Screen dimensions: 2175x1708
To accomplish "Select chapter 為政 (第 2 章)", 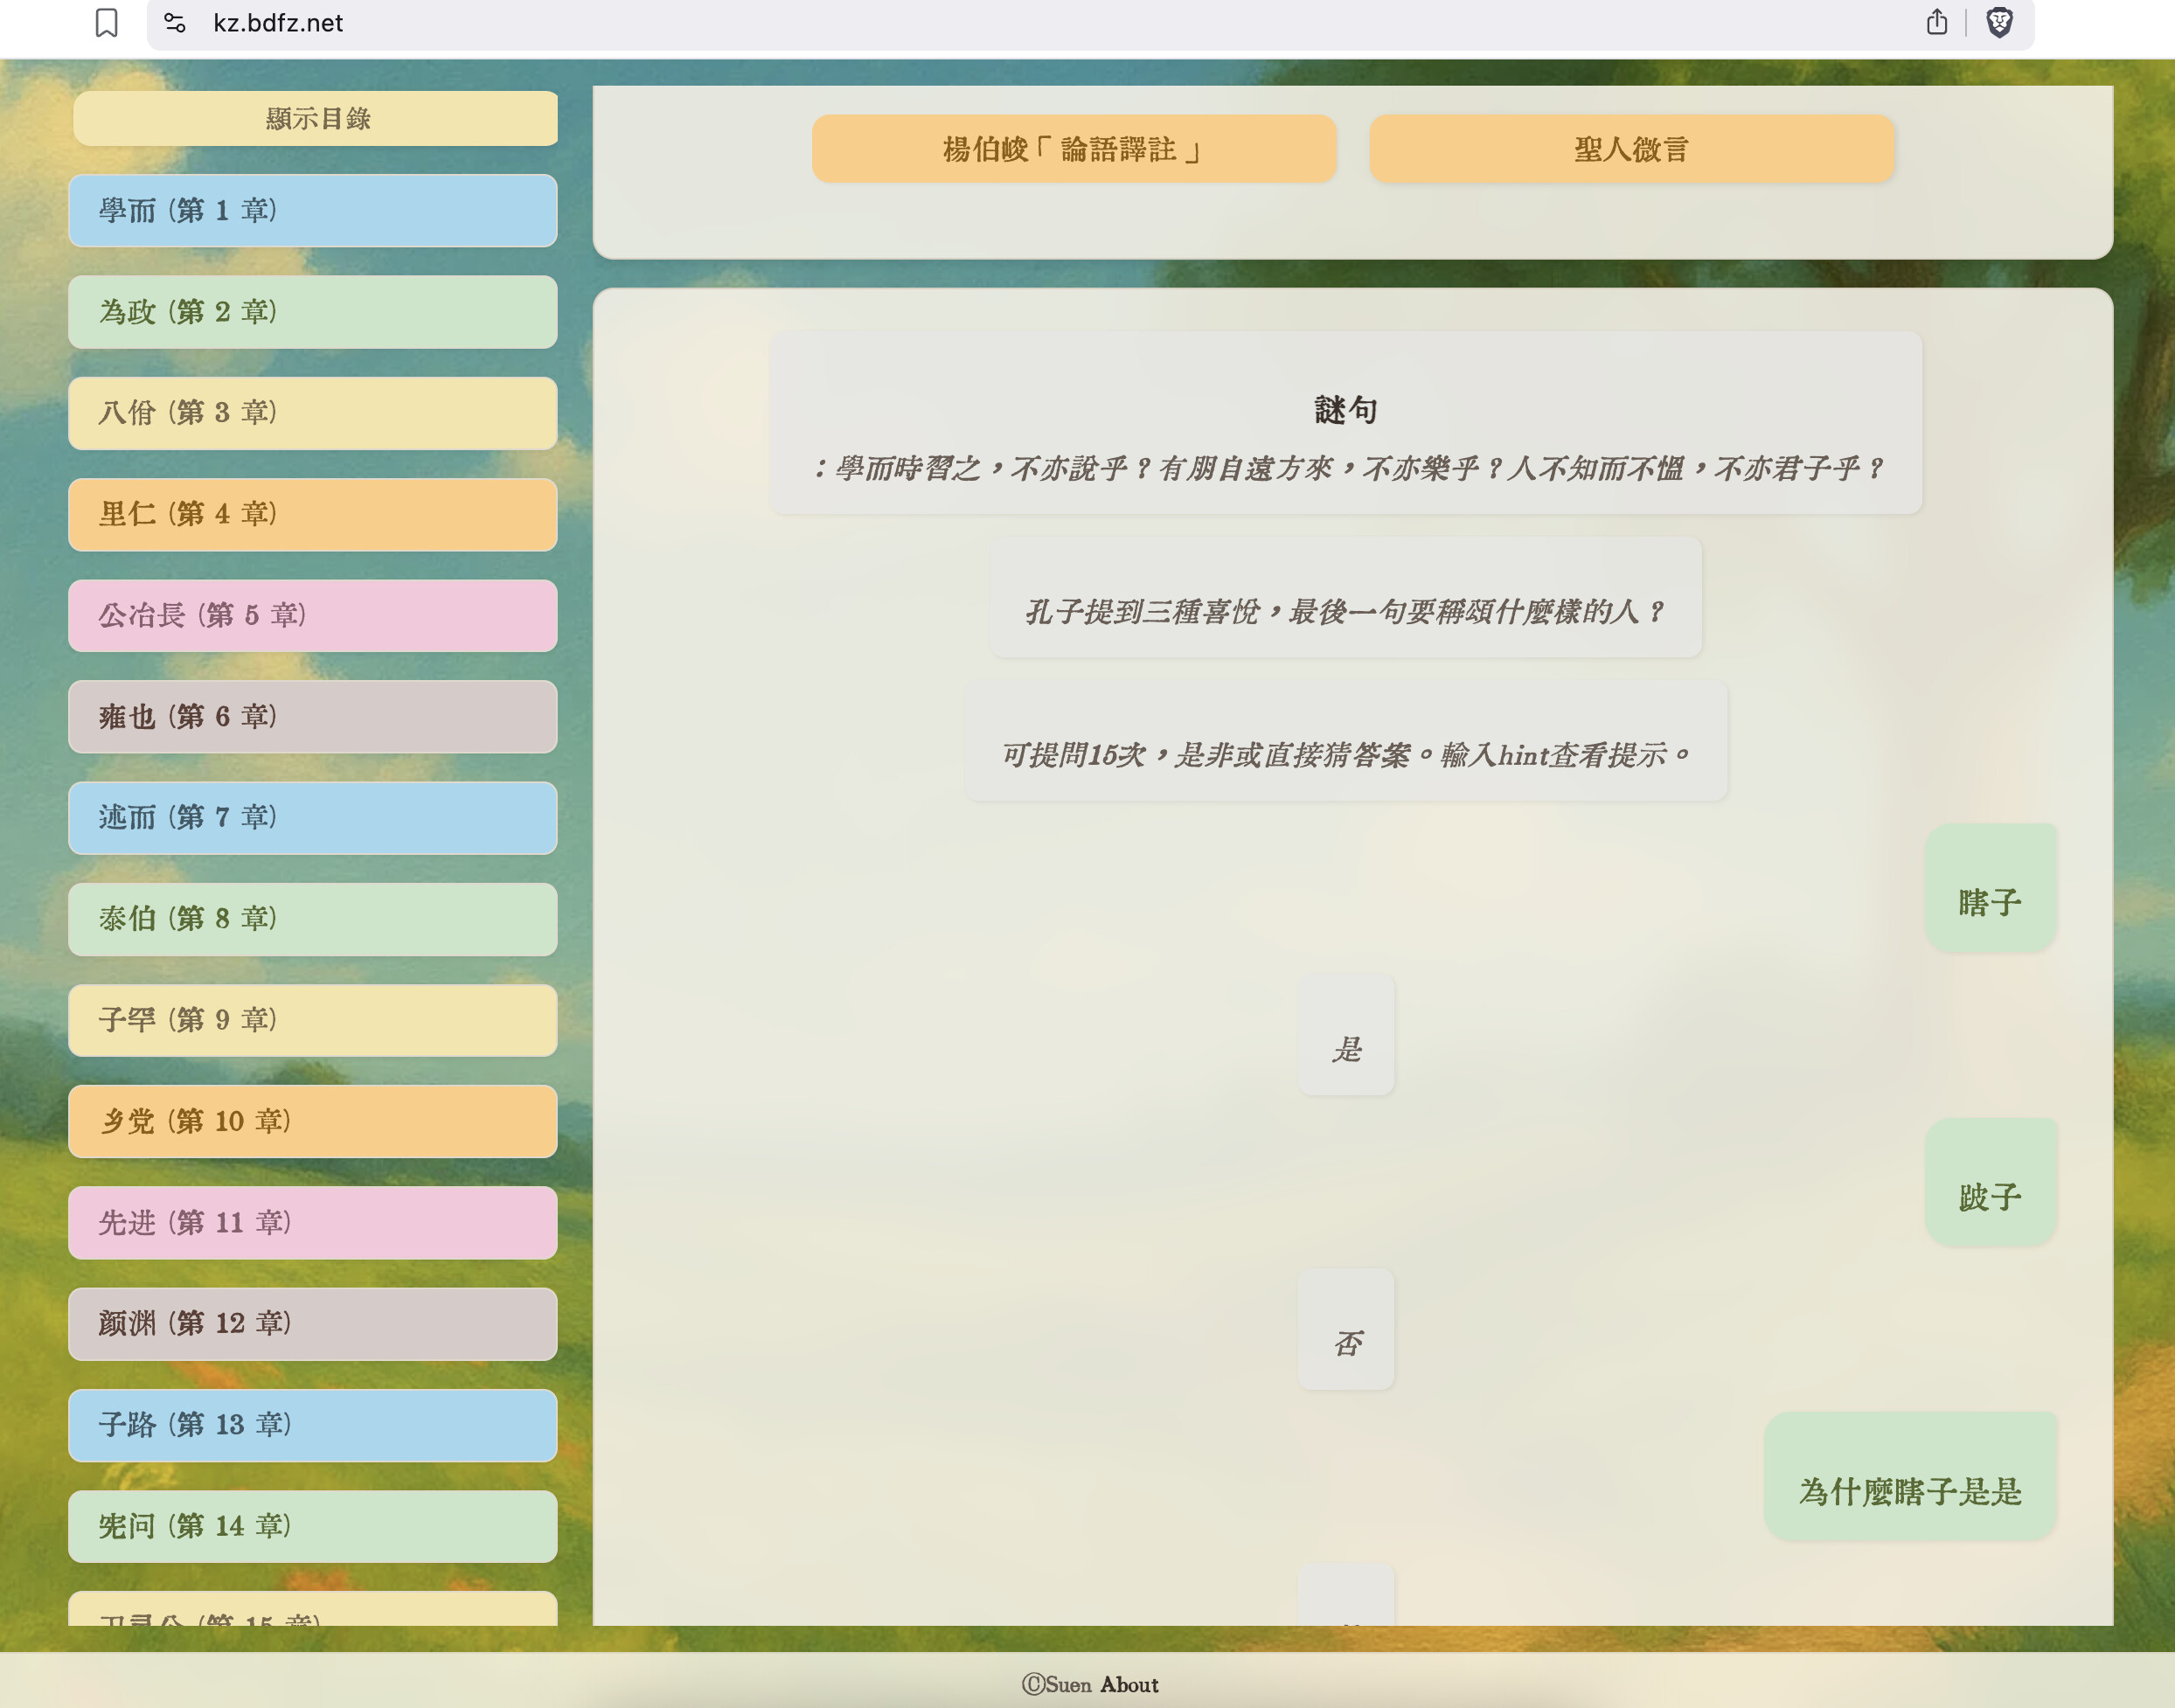I will (312, 312).
